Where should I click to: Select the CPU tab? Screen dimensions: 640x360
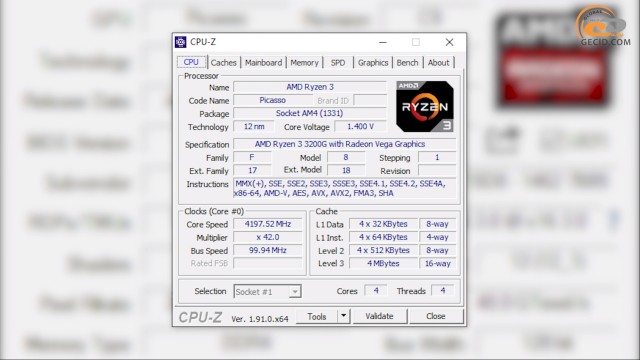click(x=191, y=62)
